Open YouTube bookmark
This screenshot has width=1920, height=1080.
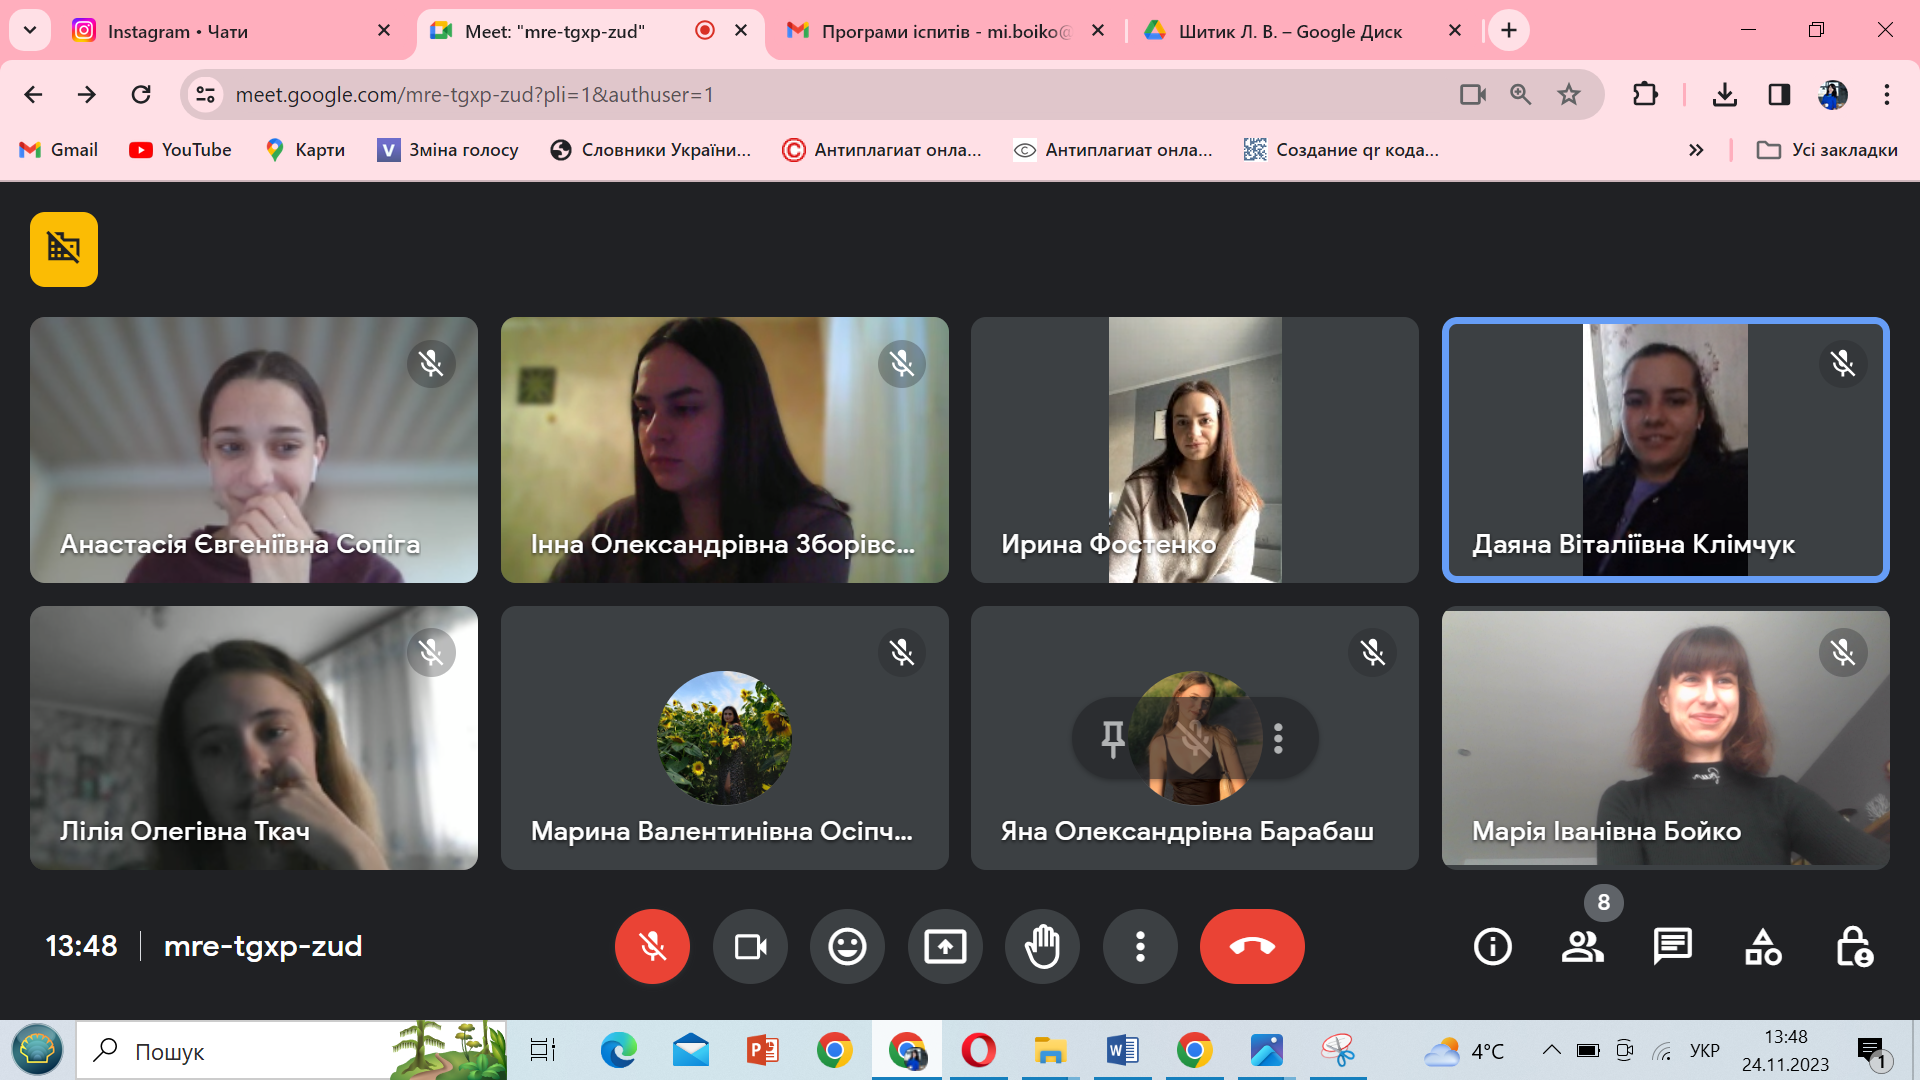181,150
